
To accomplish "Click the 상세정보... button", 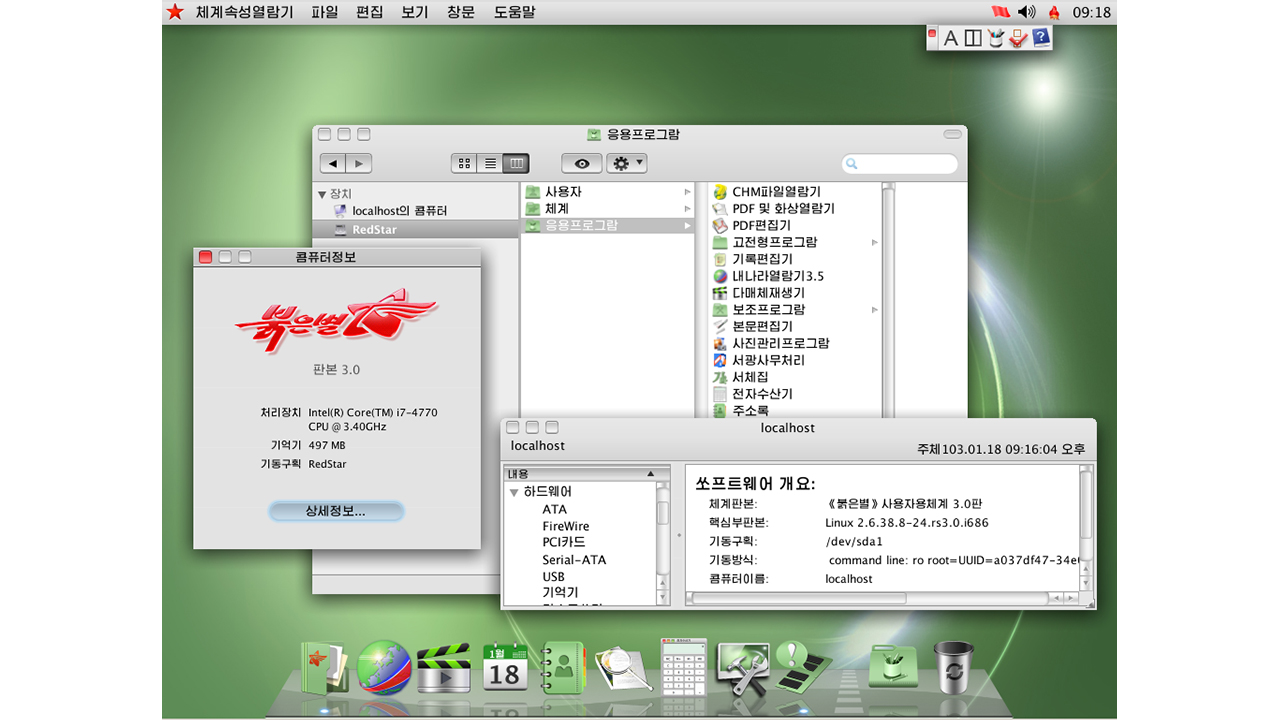I will coord(336,511).
